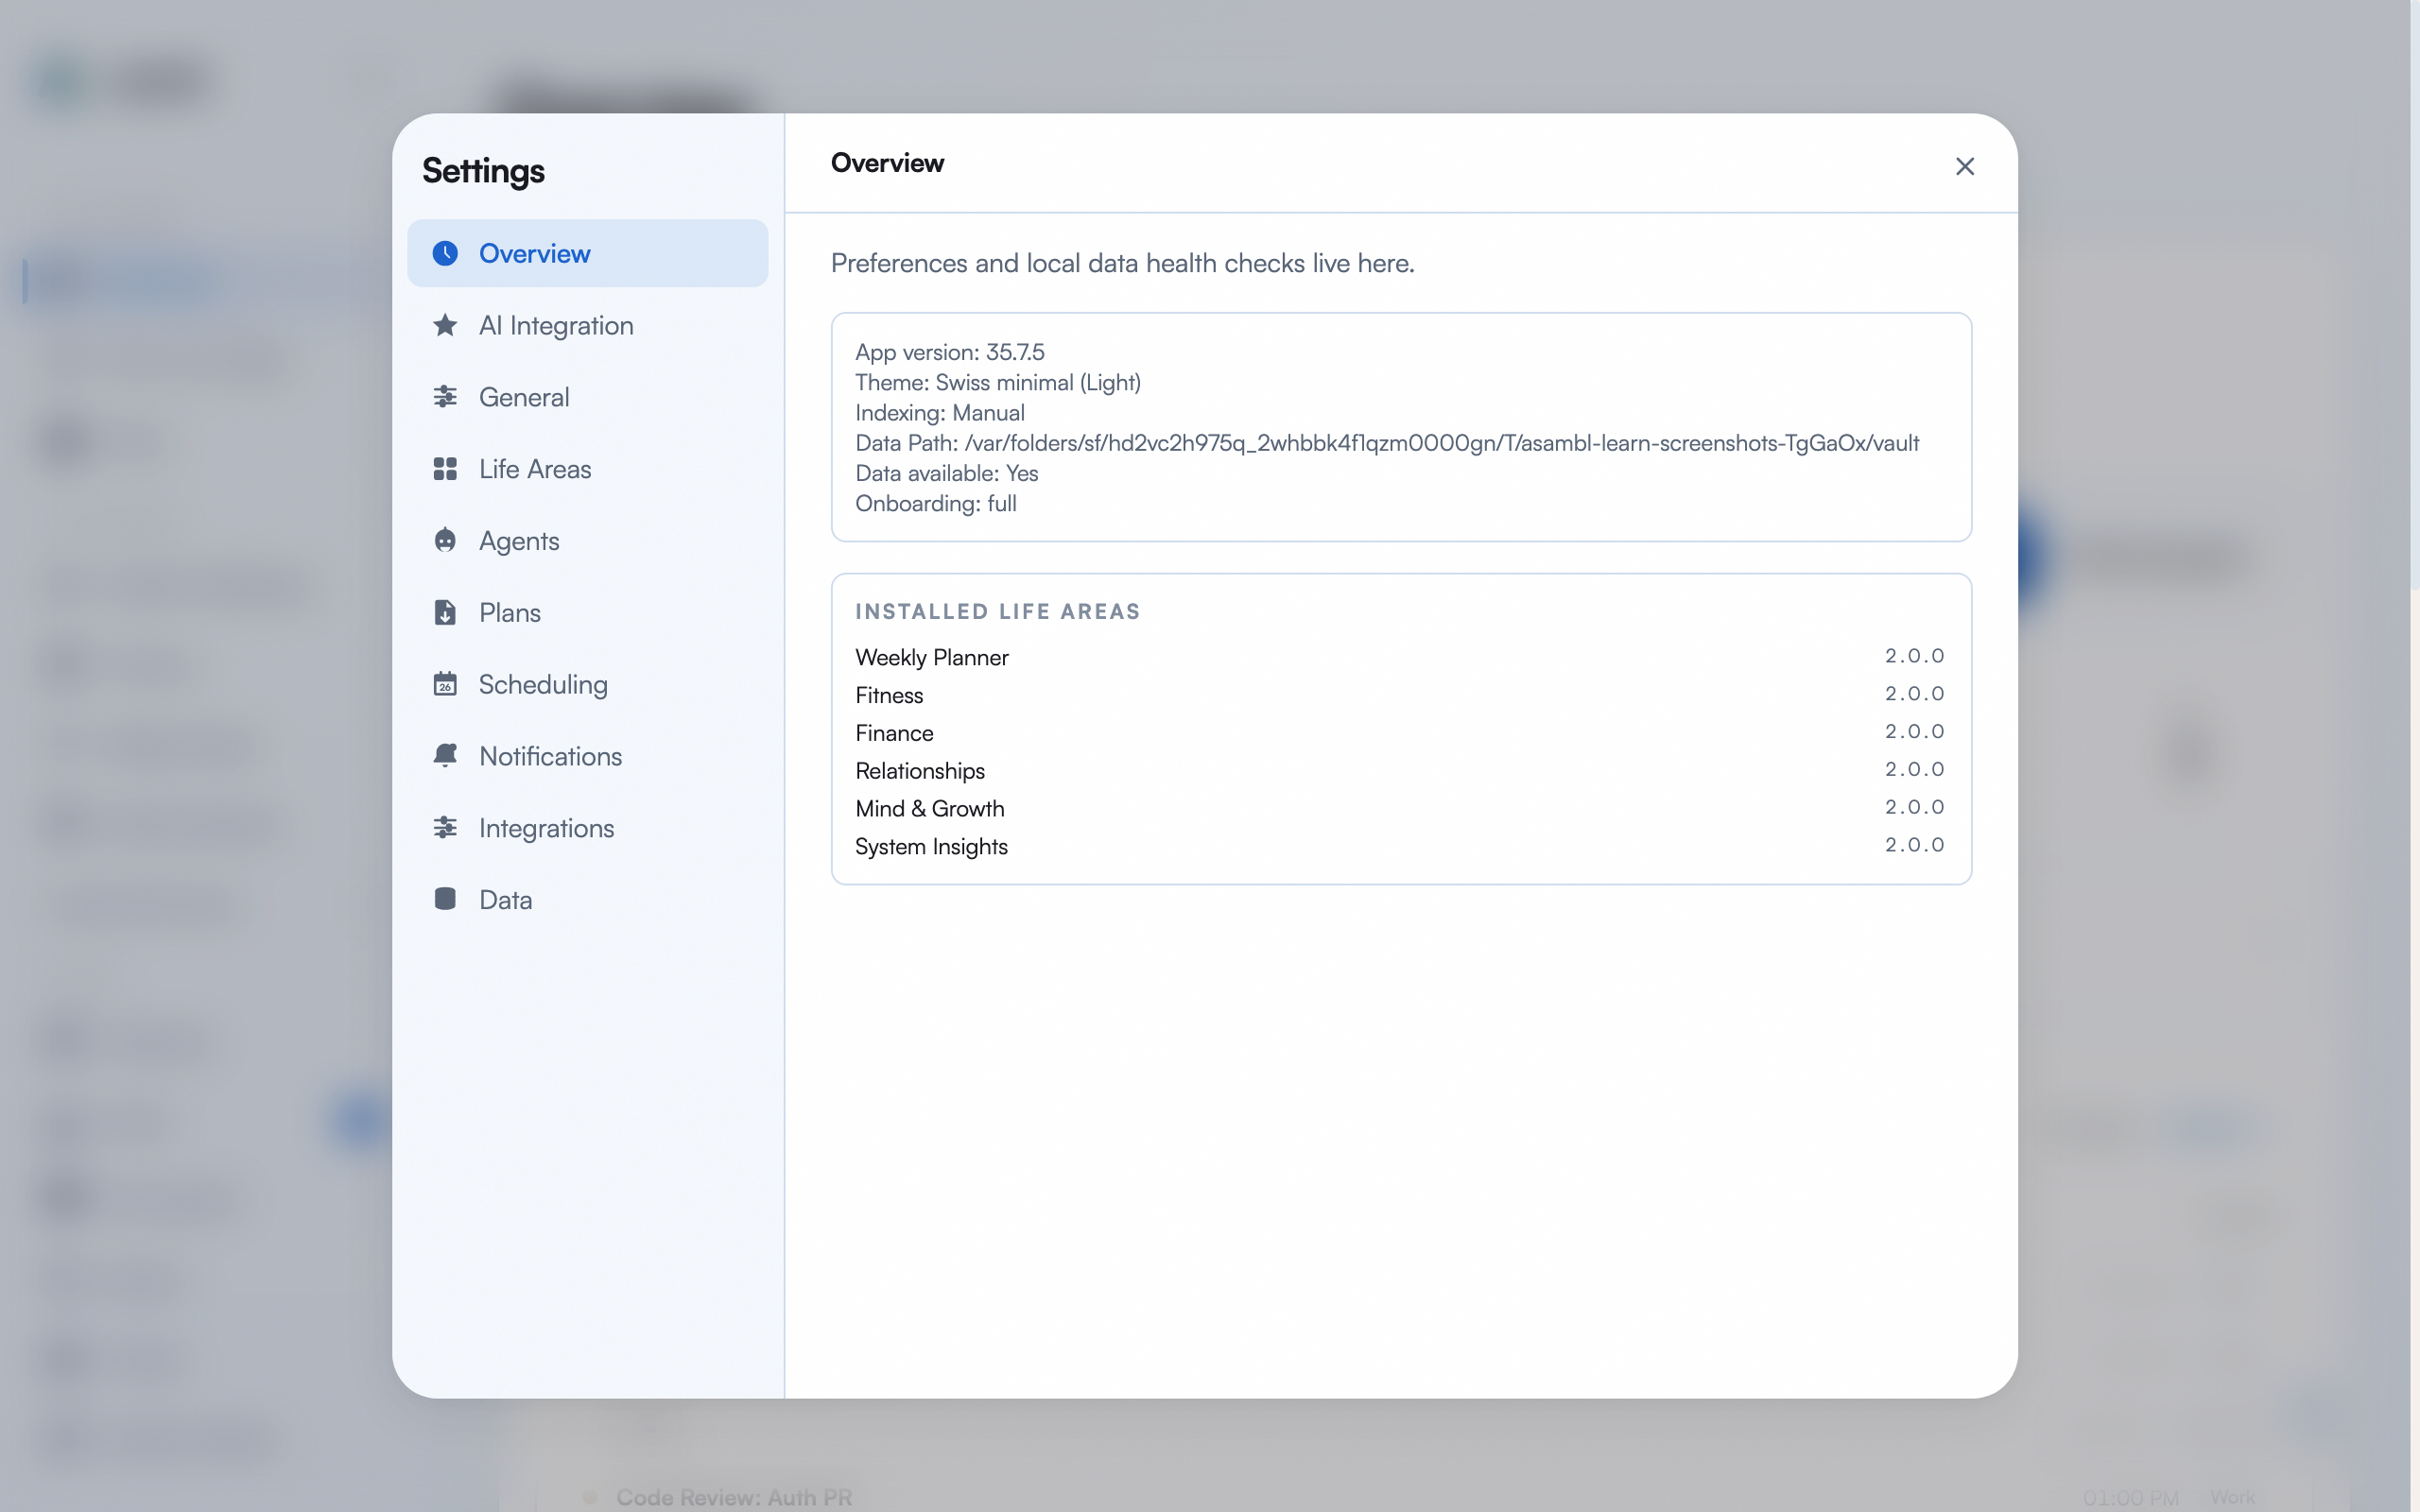This screenshot has width=2420, height=1512.
Task: Dismiss the Settings dialog with the X
Action: [1964, 166]
